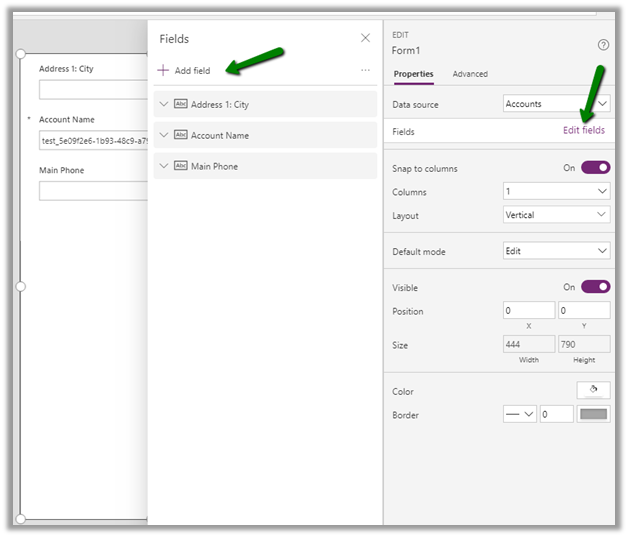The height and width of the screenshot is (537, 628).
Task: Click the gray border color swatch
Action: 593,414
